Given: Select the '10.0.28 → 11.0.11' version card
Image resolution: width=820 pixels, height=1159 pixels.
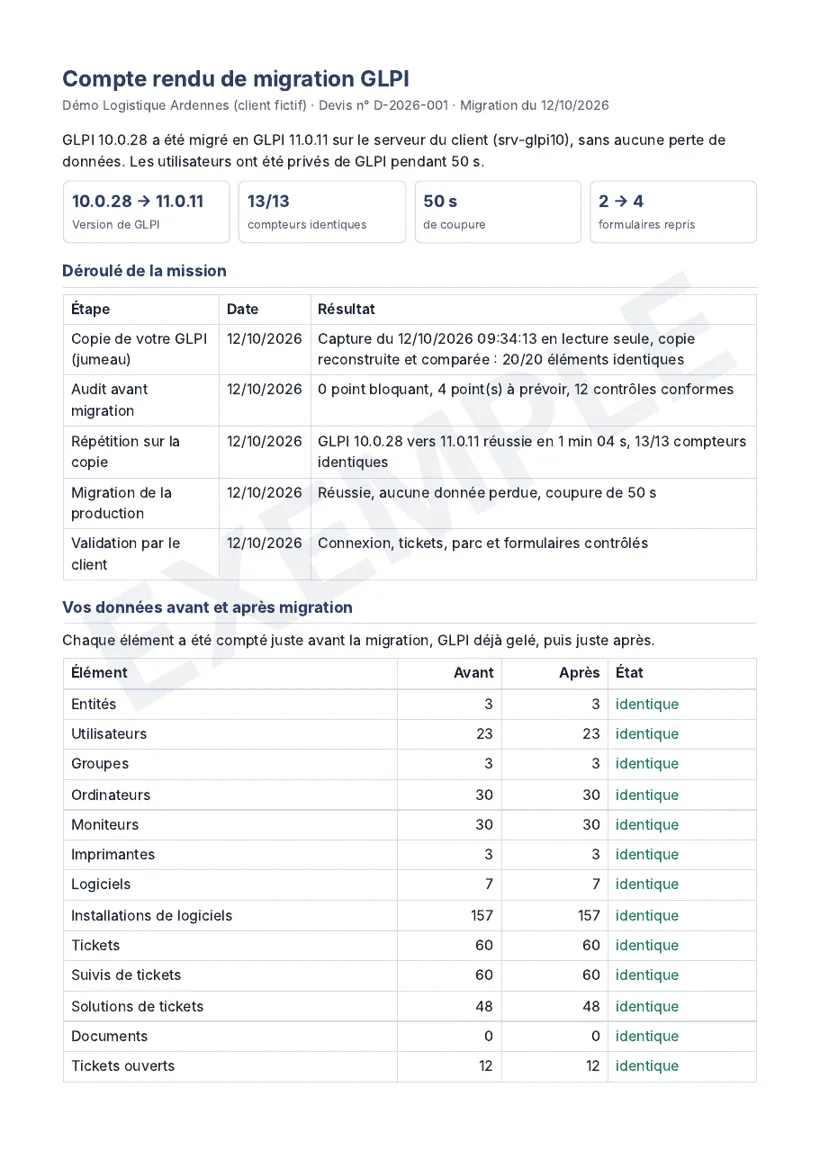Looking at the screenshot, I should point(146,211).
